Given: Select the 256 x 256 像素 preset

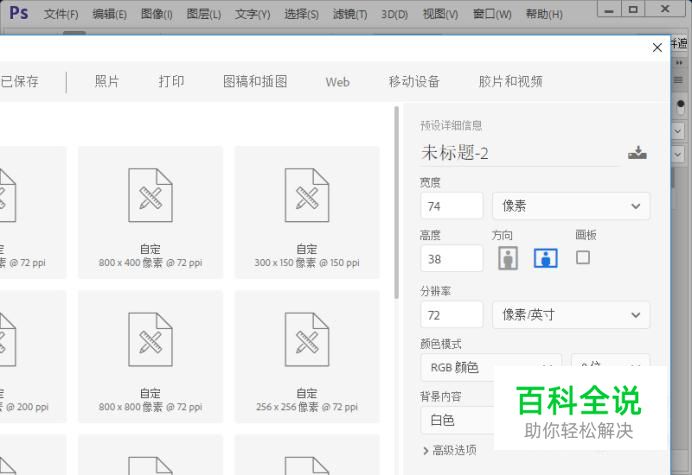Looking at the screenshot, I should [307, 357].
